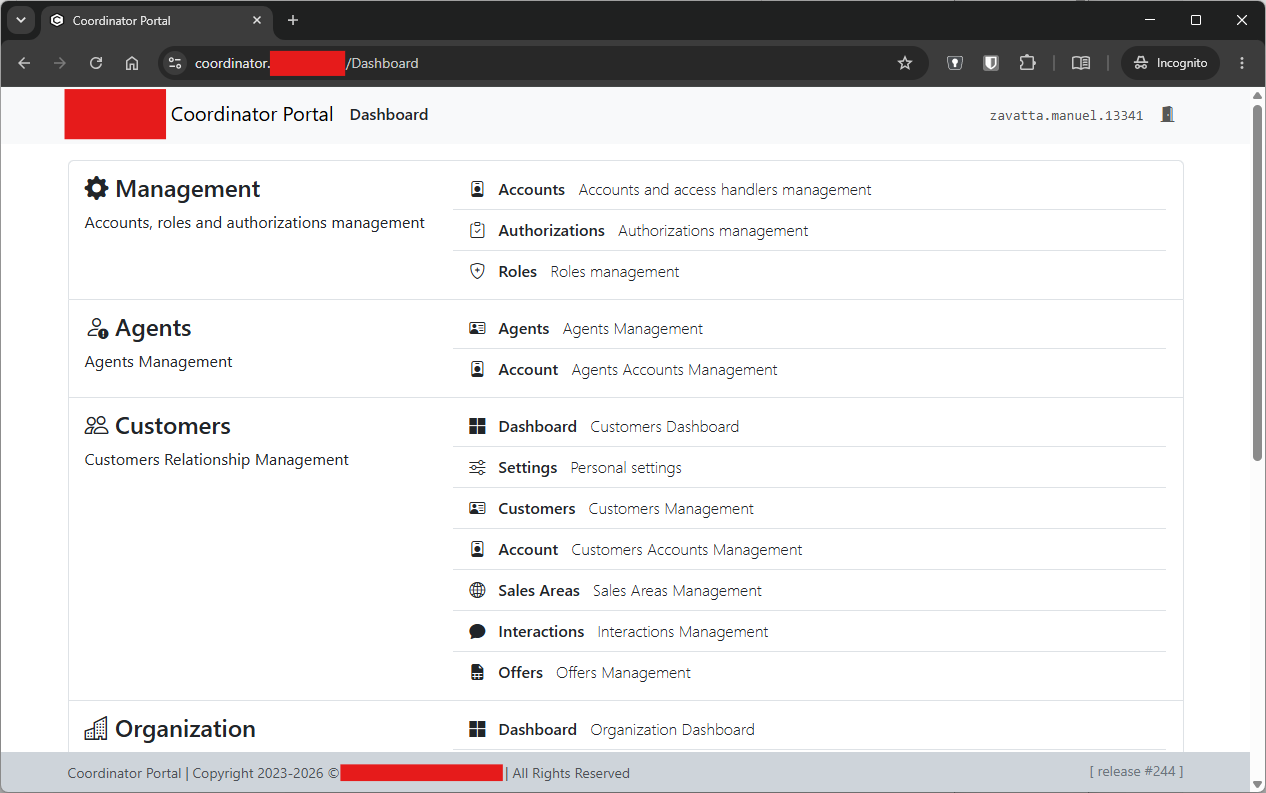Go back to previous page
Screen dimensions: 1266x793
[x=24, y=63]
